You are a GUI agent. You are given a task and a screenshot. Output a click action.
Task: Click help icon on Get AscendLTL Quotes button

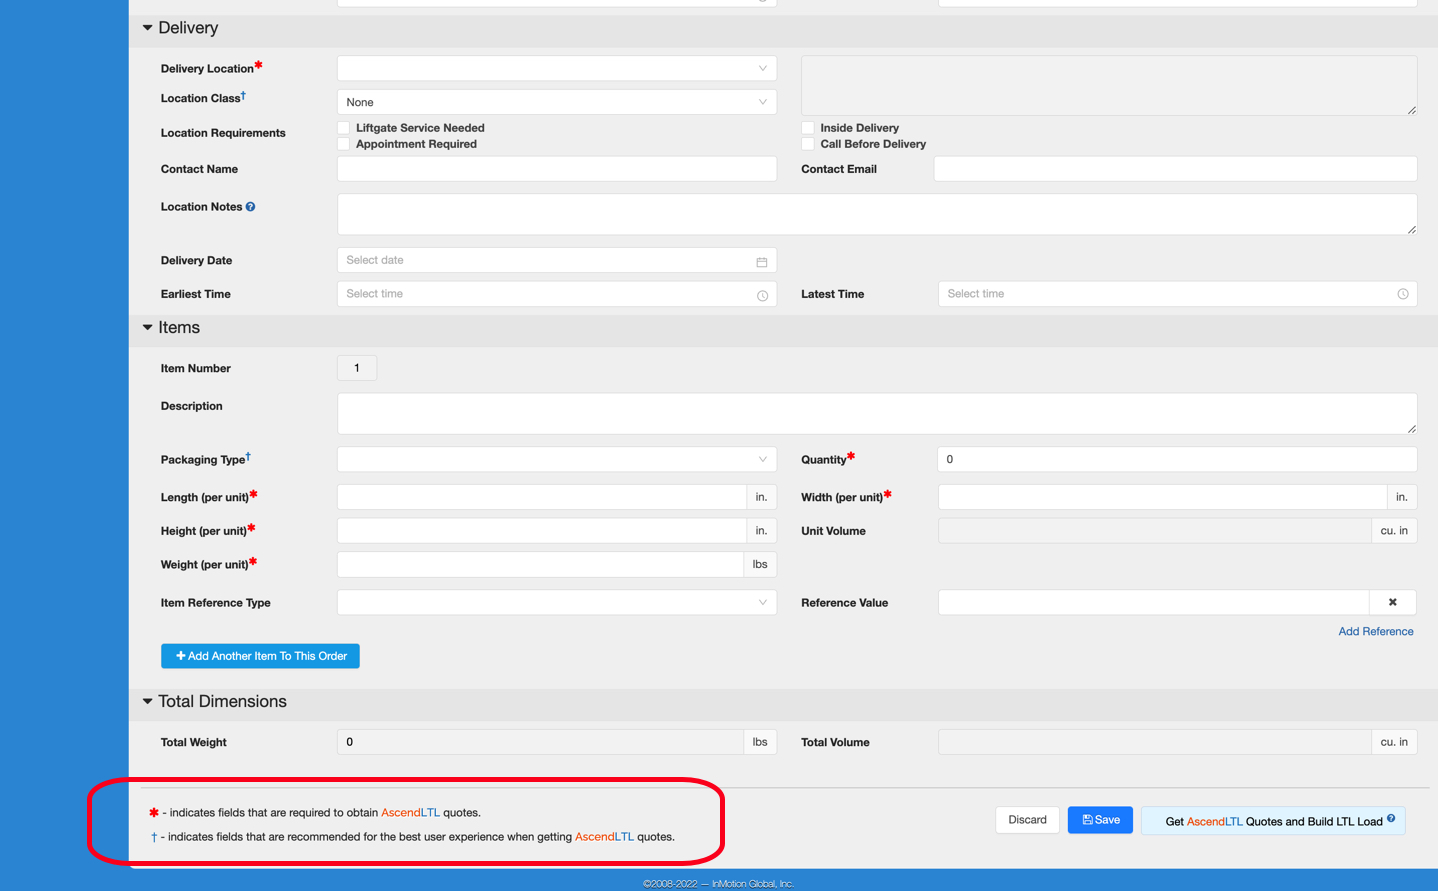pyautogui.click(x=1391, y=819)
